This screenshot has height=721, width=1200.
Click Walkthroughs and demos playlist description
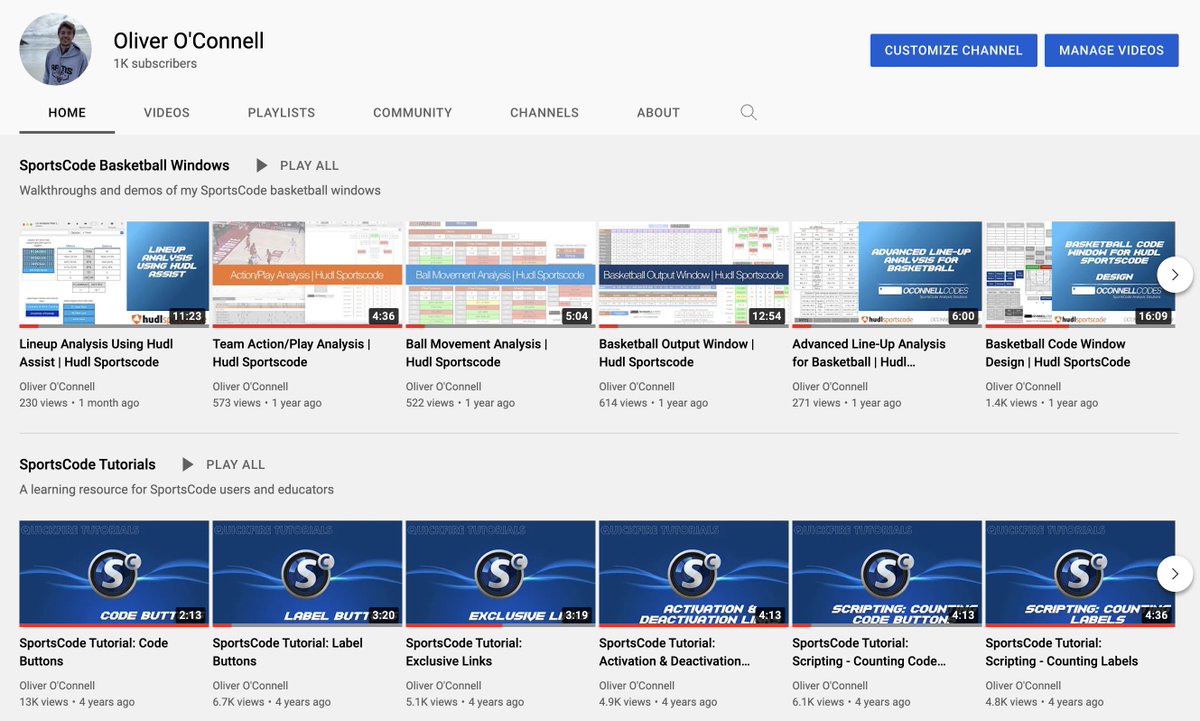pos(200,190)
